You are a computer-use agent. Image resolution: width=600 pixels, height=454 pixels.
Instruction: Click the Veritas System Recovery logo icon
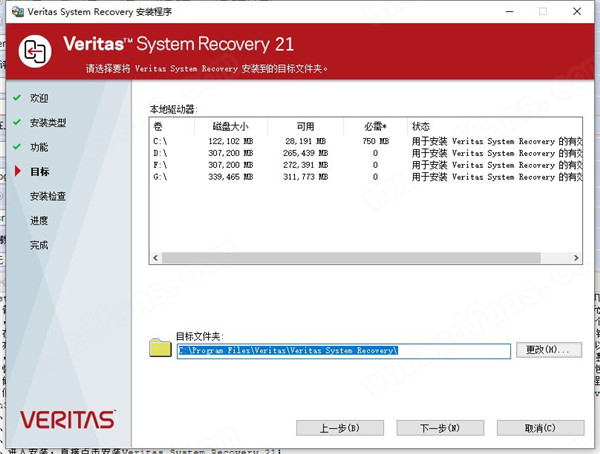tap(35, 51)
